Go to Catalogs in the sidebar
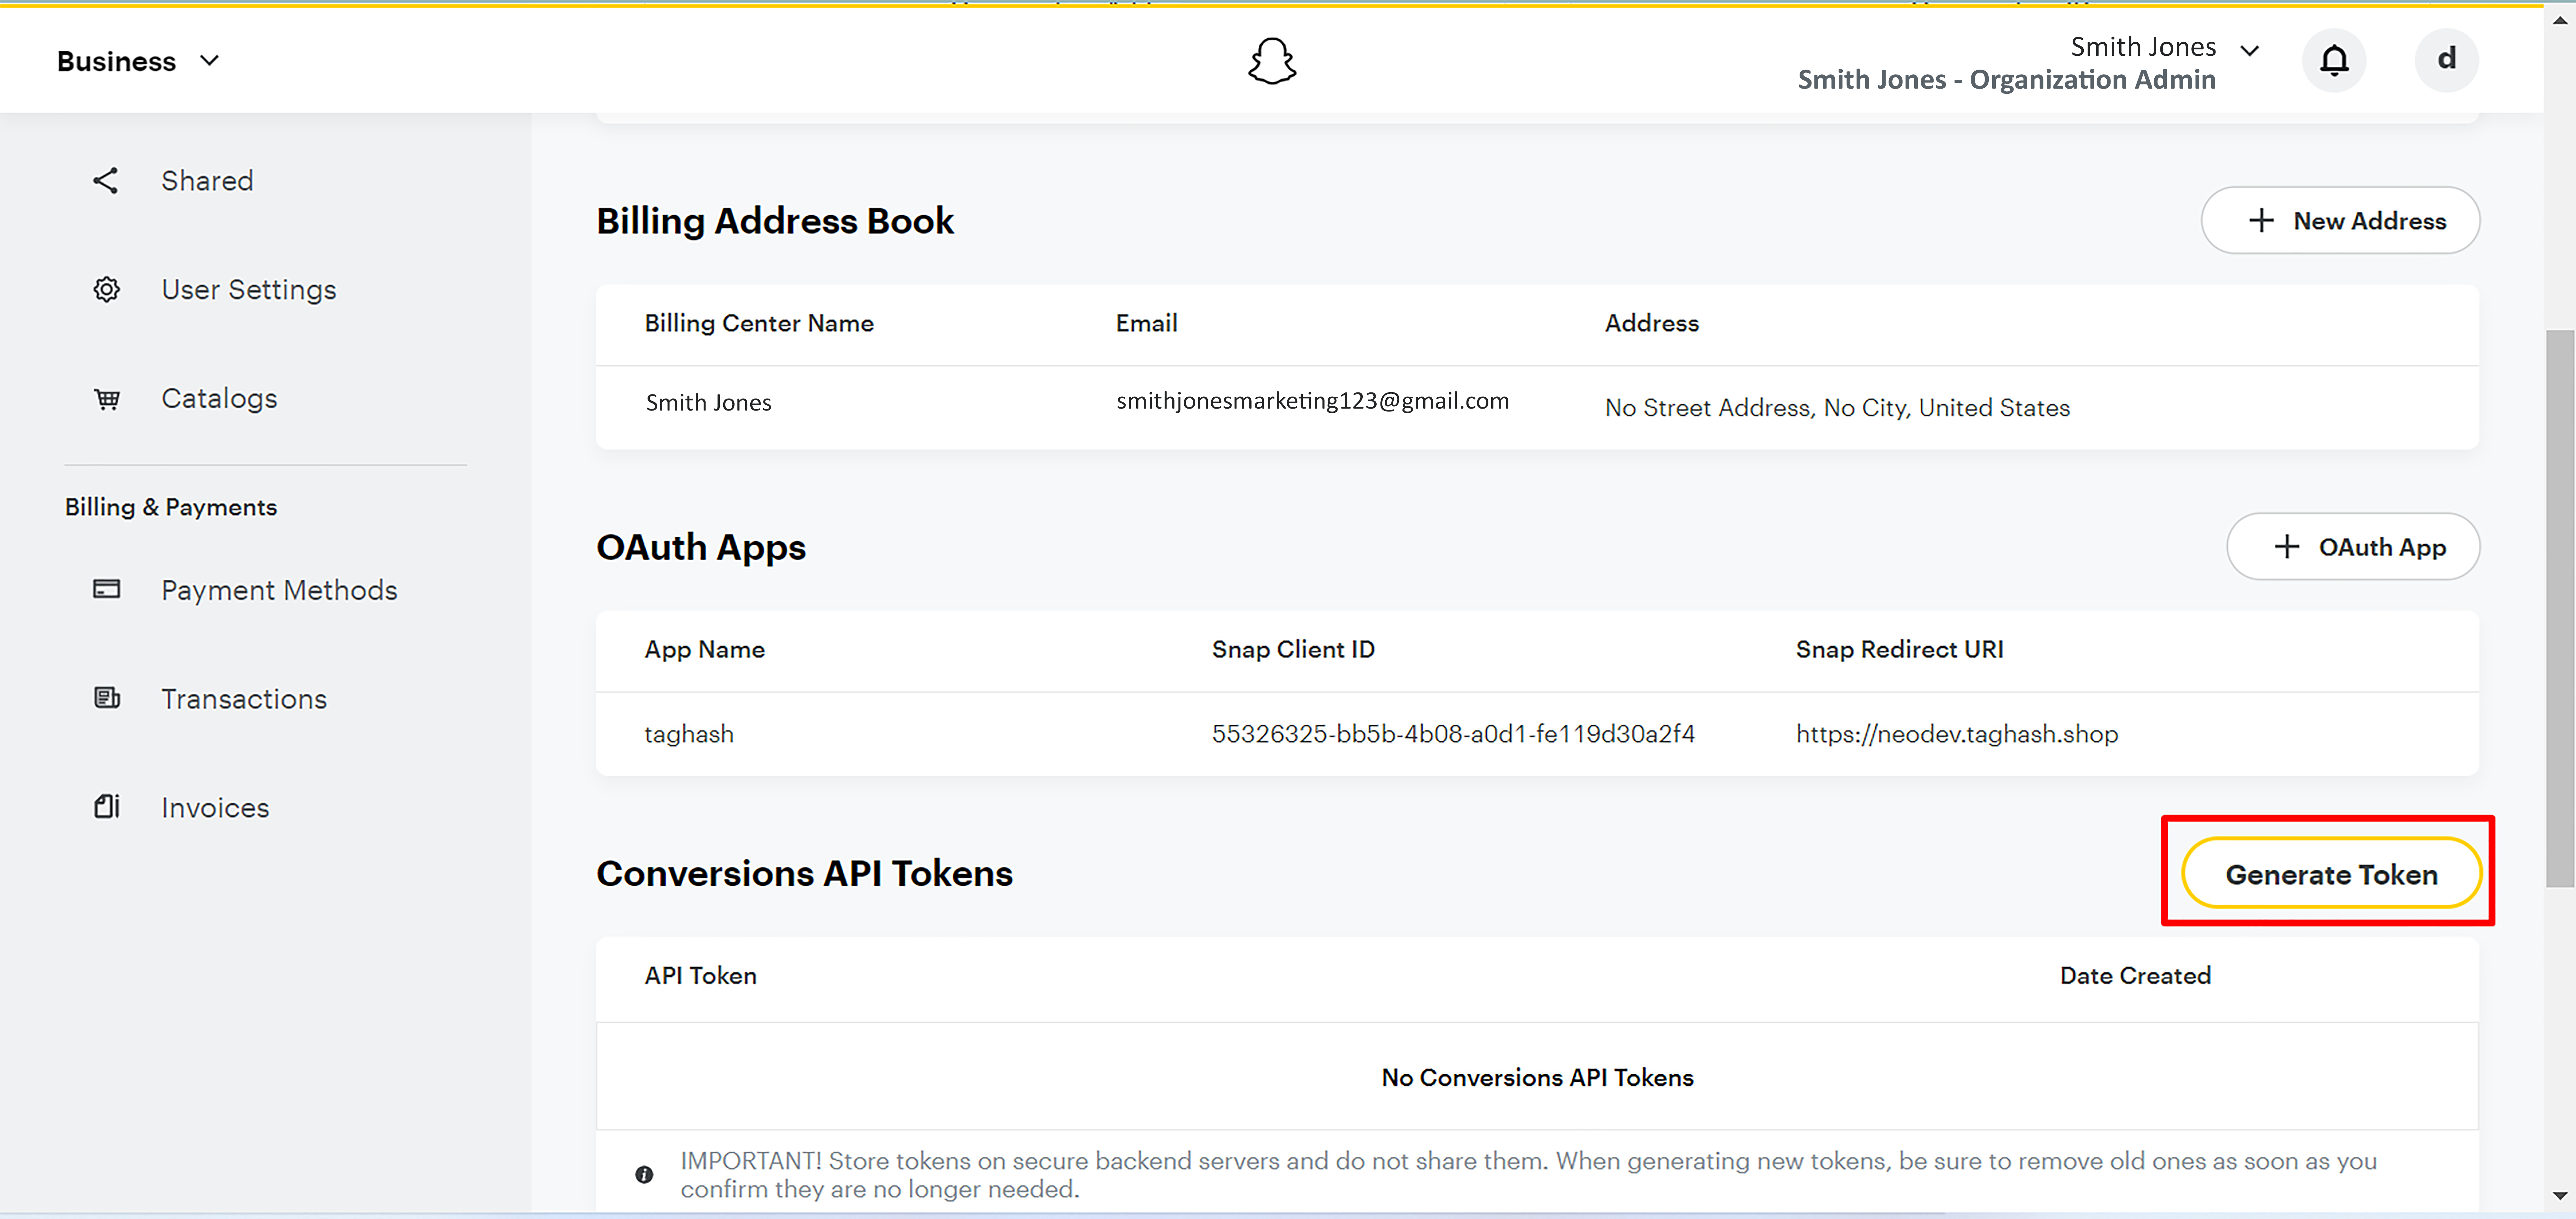This screenshot has width=2576, height=1219. 219,399
